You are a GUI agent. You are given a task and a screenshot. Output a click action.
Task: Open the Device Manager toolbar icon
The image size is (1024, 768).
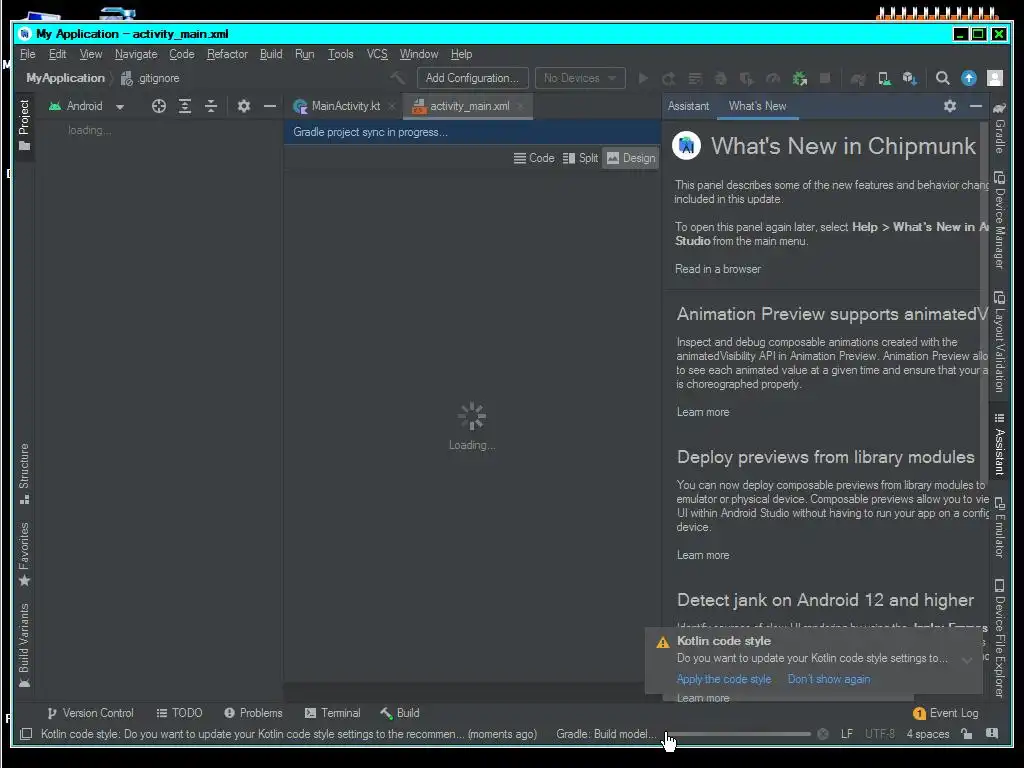coord(884,78)
